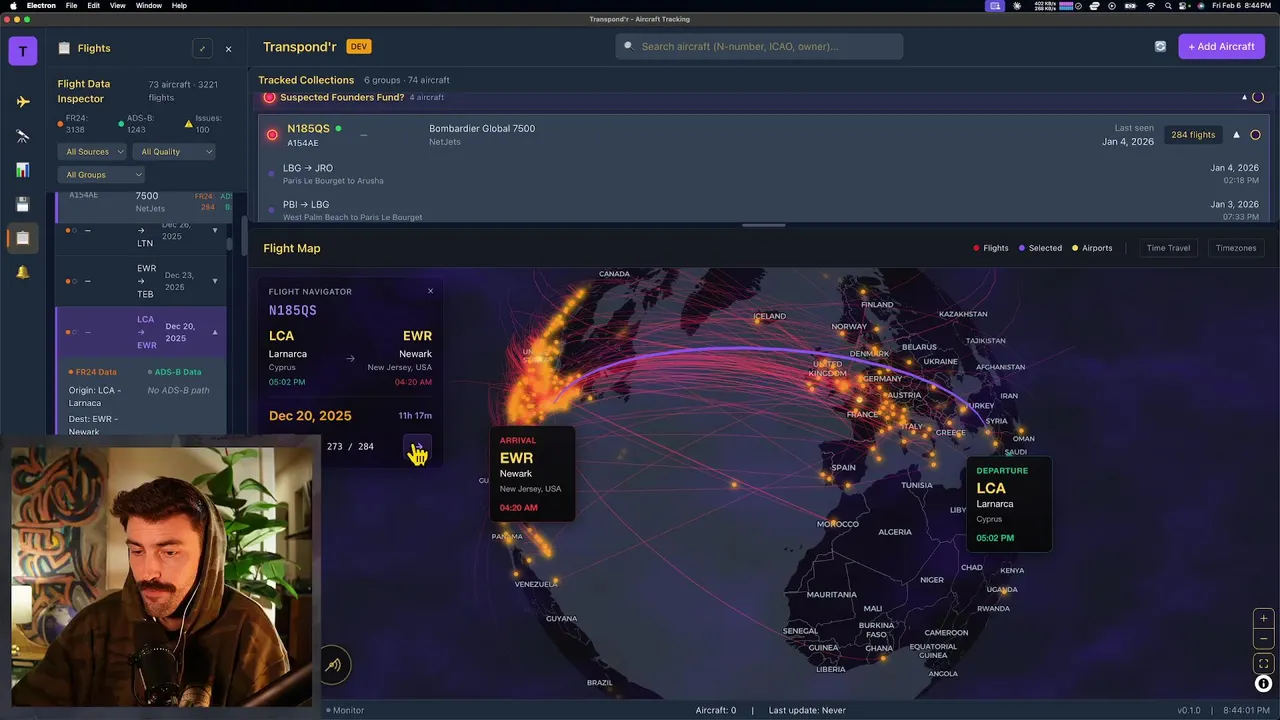1280x720 pixels.
Task: Open the Help menu
Action: 179,6
